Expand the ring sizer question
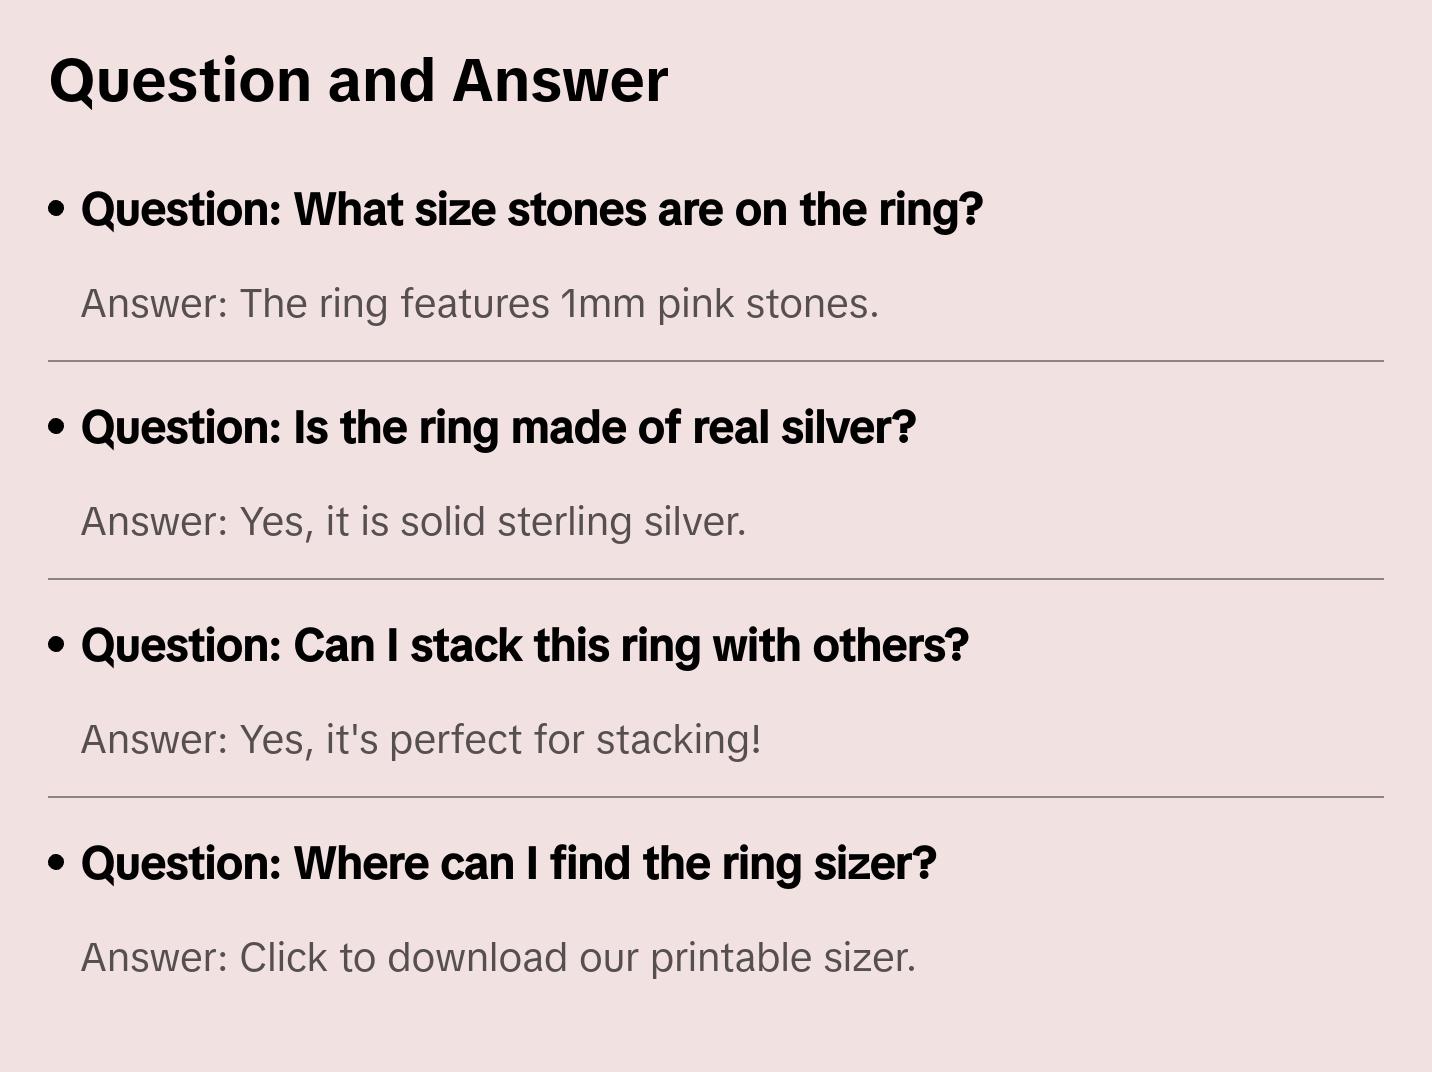Screen dimensions: 1432x1072 point(508,864)
